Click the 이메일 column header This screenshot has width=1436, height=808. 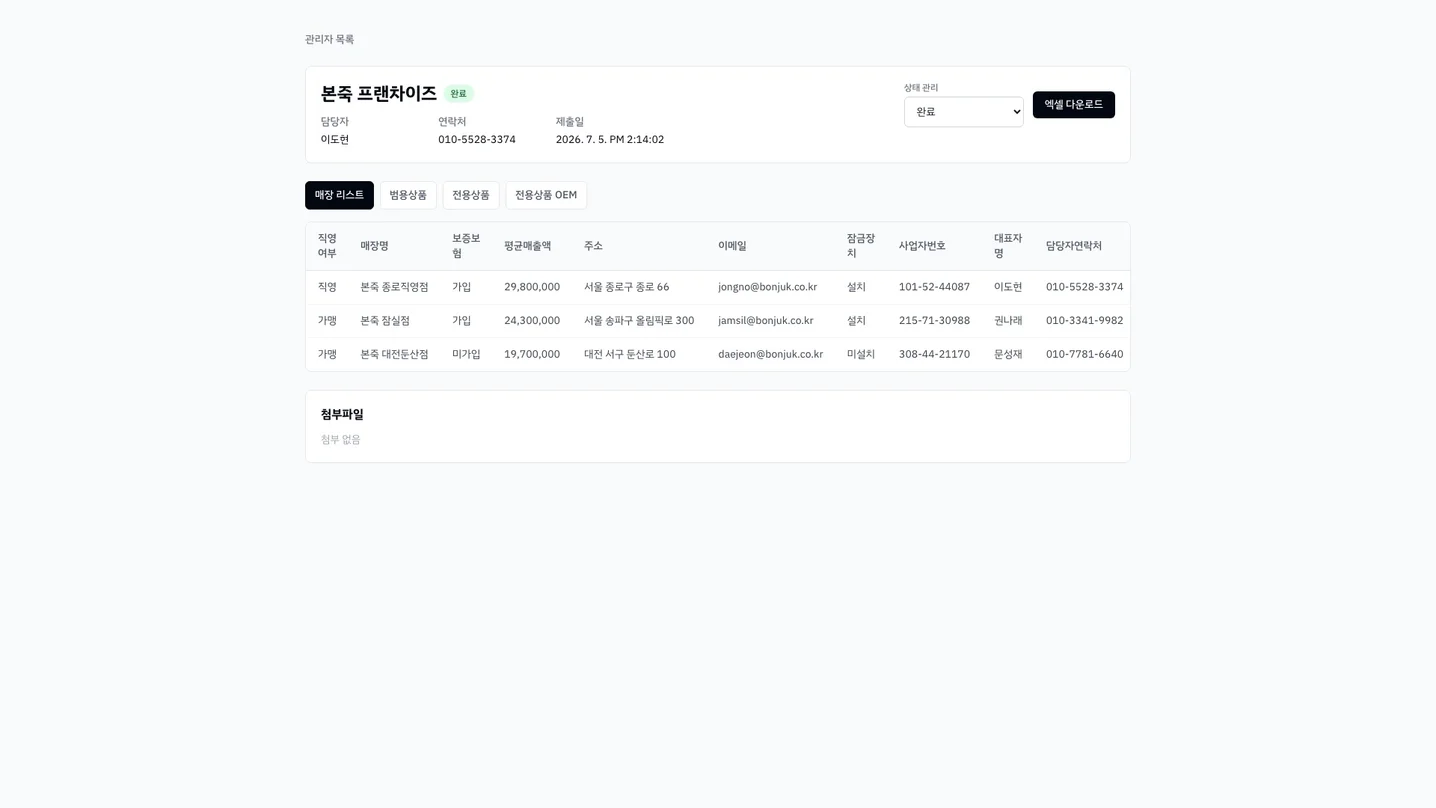click(732, 246)
